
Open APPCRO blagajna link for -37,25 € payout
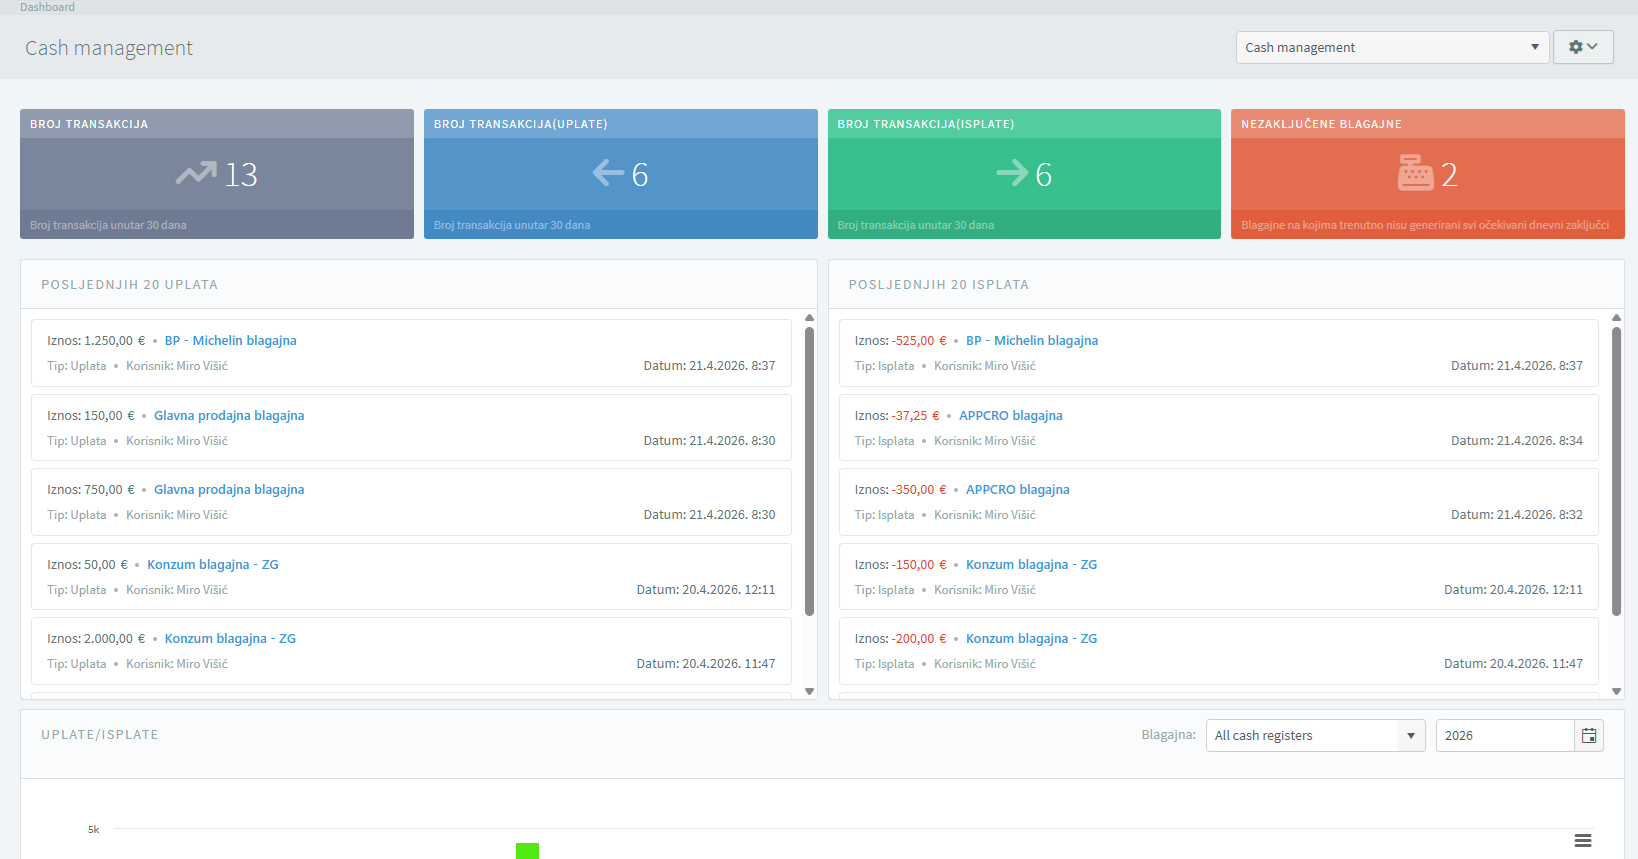click(x=1010, y=416)
